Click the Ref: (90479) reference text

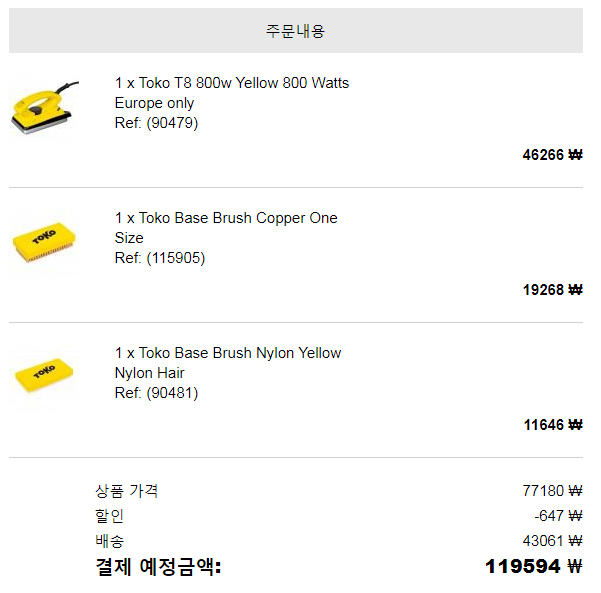tap(156, 123)
